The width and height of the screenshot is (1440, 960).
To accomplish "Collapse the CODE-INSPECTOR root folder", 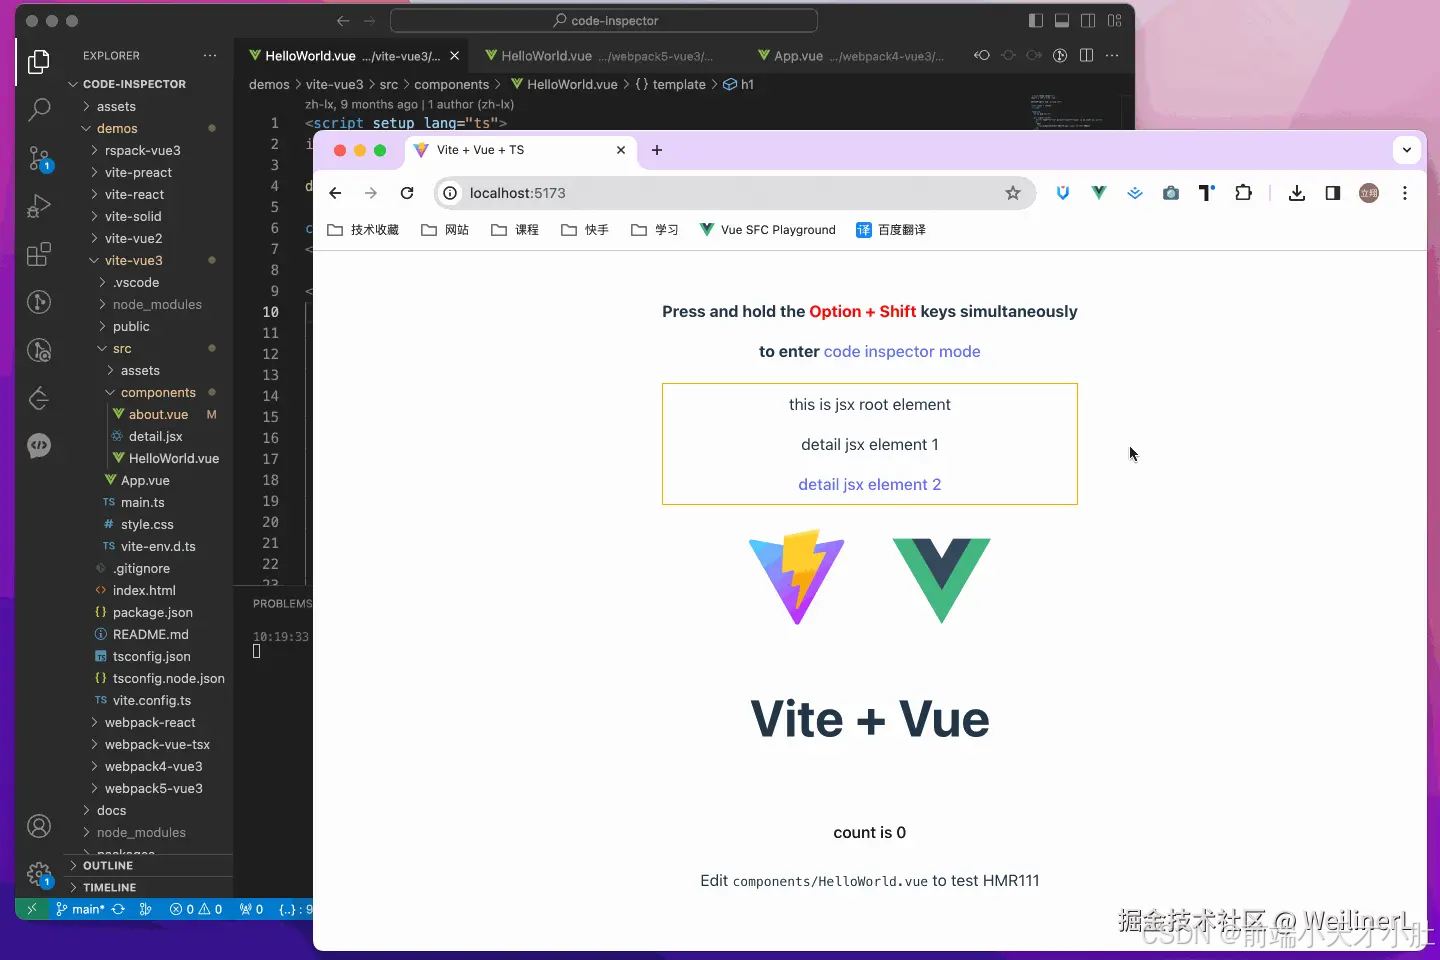I will [x=150, y=84].
